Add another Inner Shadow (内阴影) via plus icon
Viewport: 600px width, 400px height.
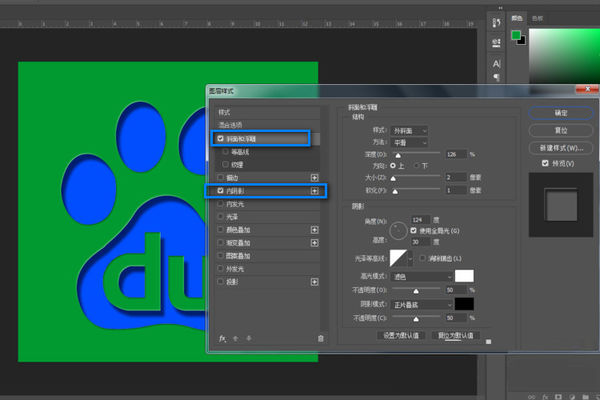pos(315,191)
